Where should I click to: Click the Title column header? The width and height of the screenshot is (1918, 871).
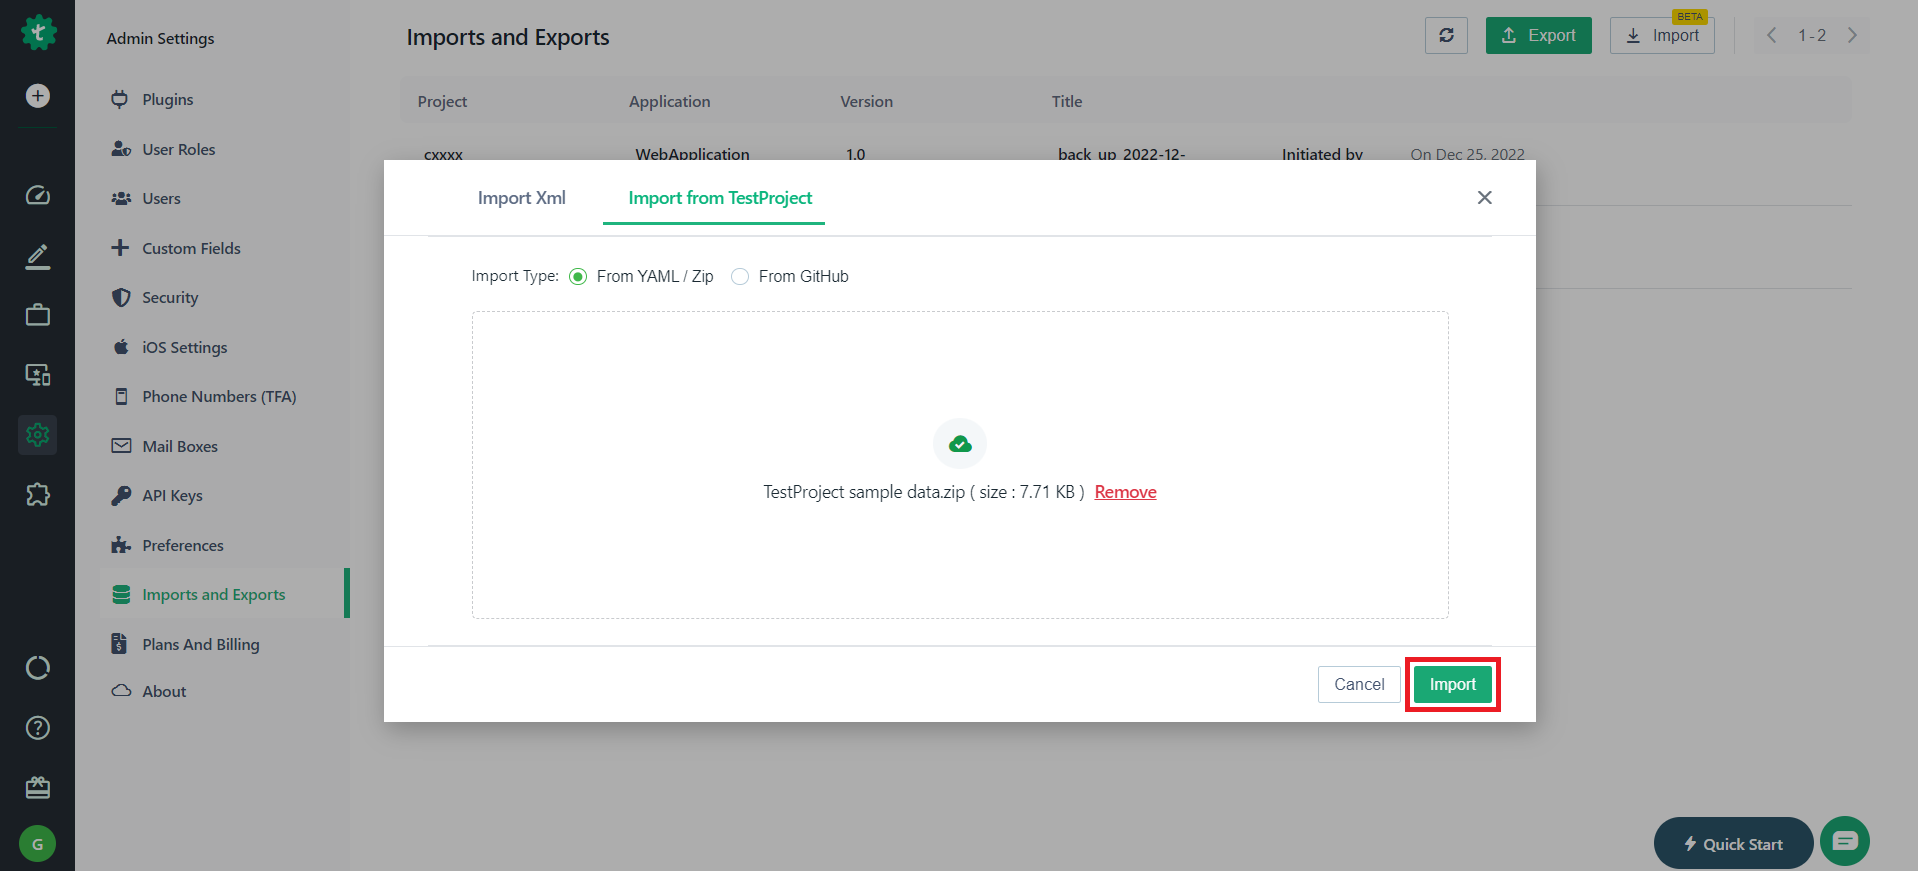[x=1067, y=102]
